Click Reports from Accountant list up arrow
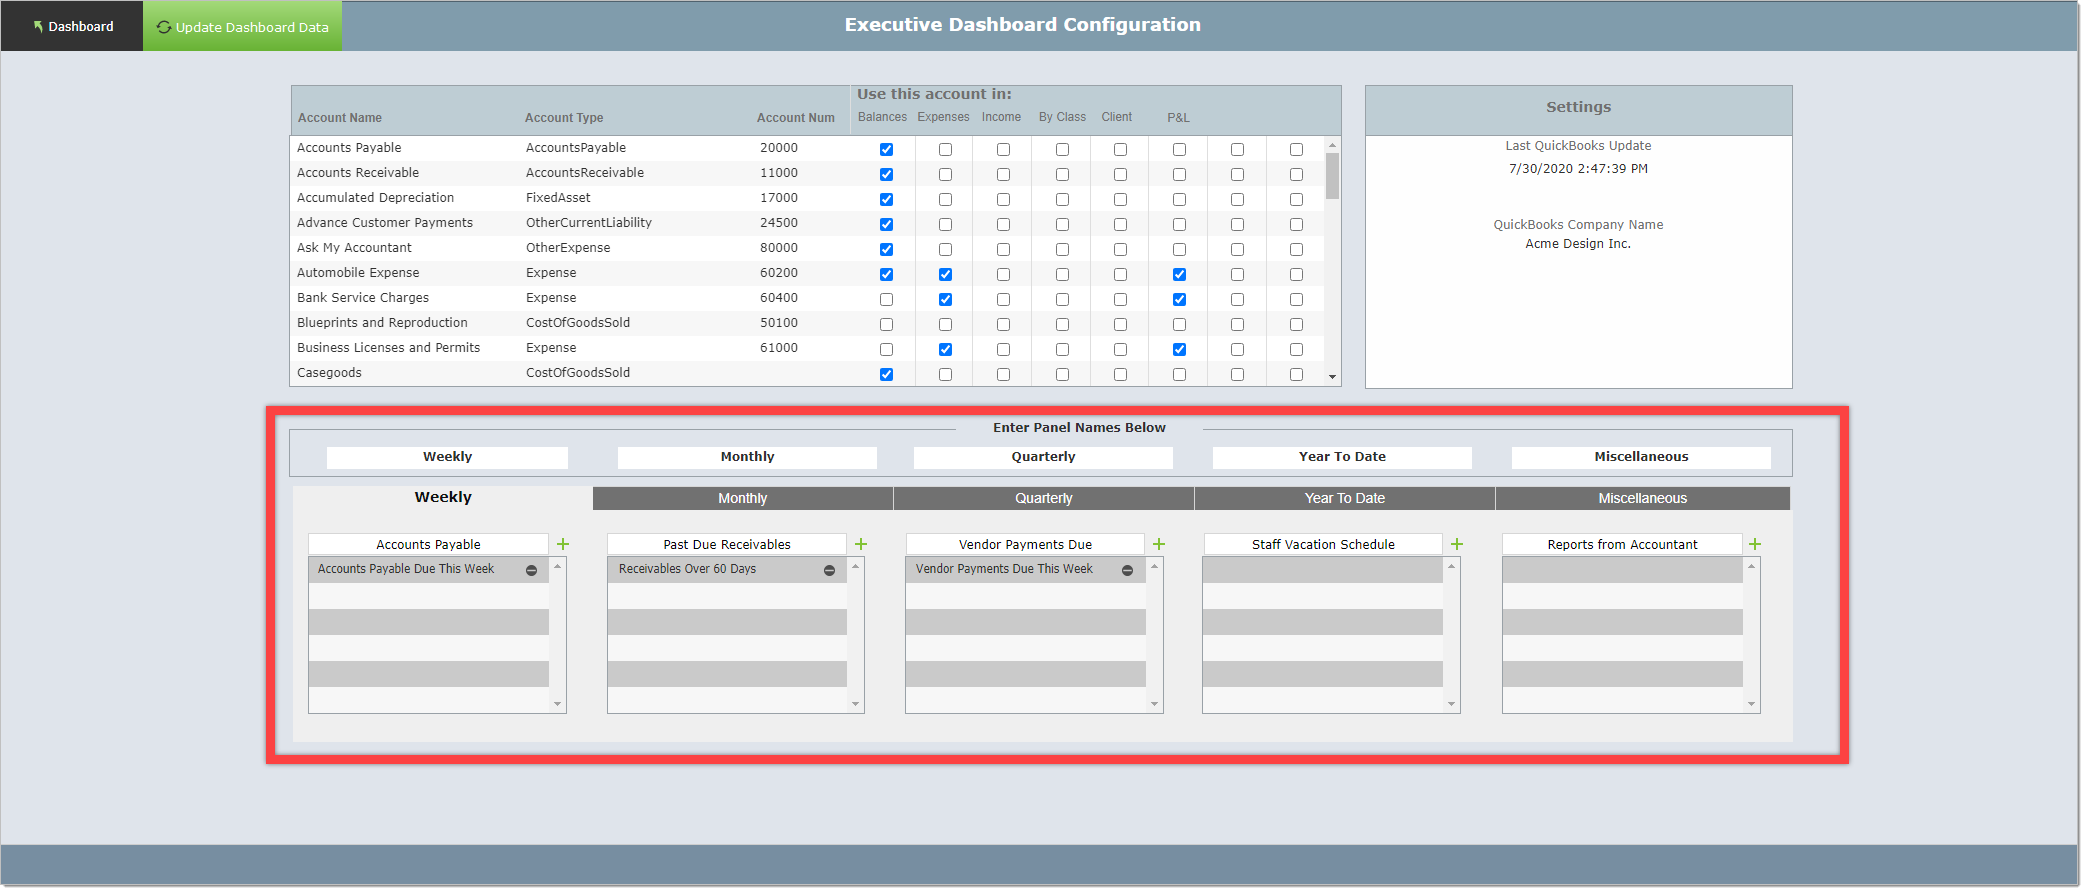 click(1752, 566)
